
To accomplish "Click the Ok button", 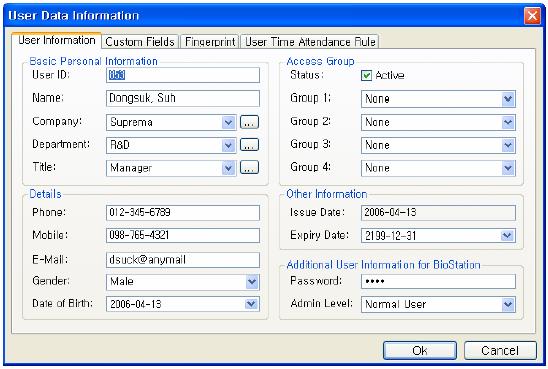I will [x=420, y=350].
